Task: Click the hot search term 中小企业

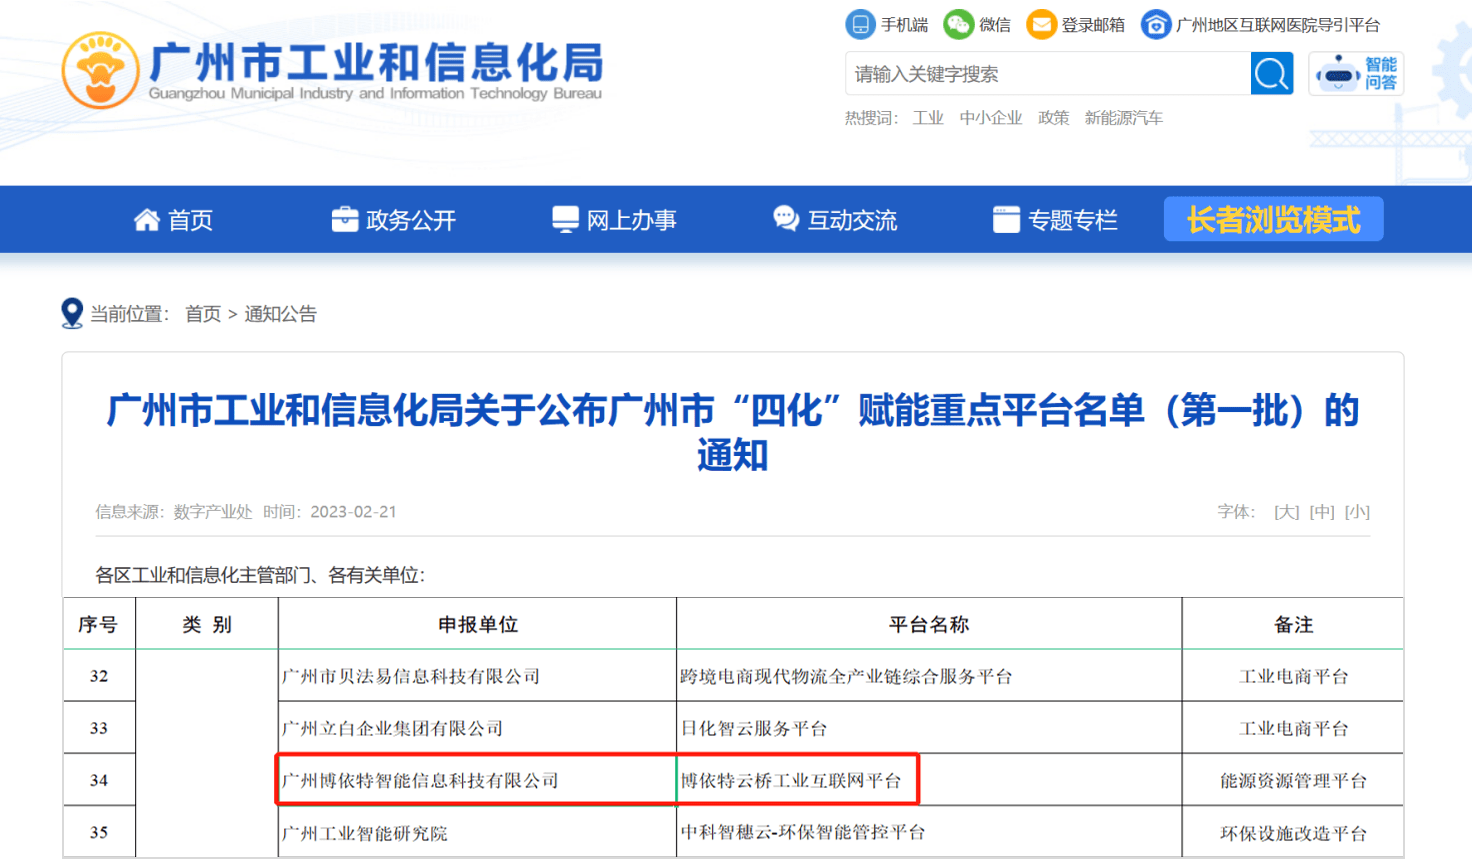Action: pyautogui.click(x=990, y=118)
